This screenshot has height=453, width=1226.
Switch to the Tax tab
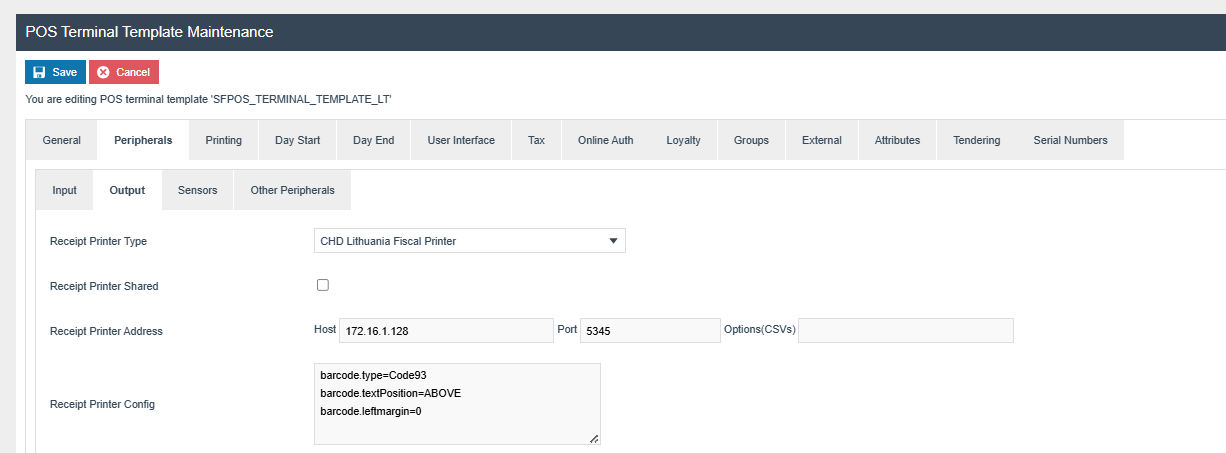(536, 140)
